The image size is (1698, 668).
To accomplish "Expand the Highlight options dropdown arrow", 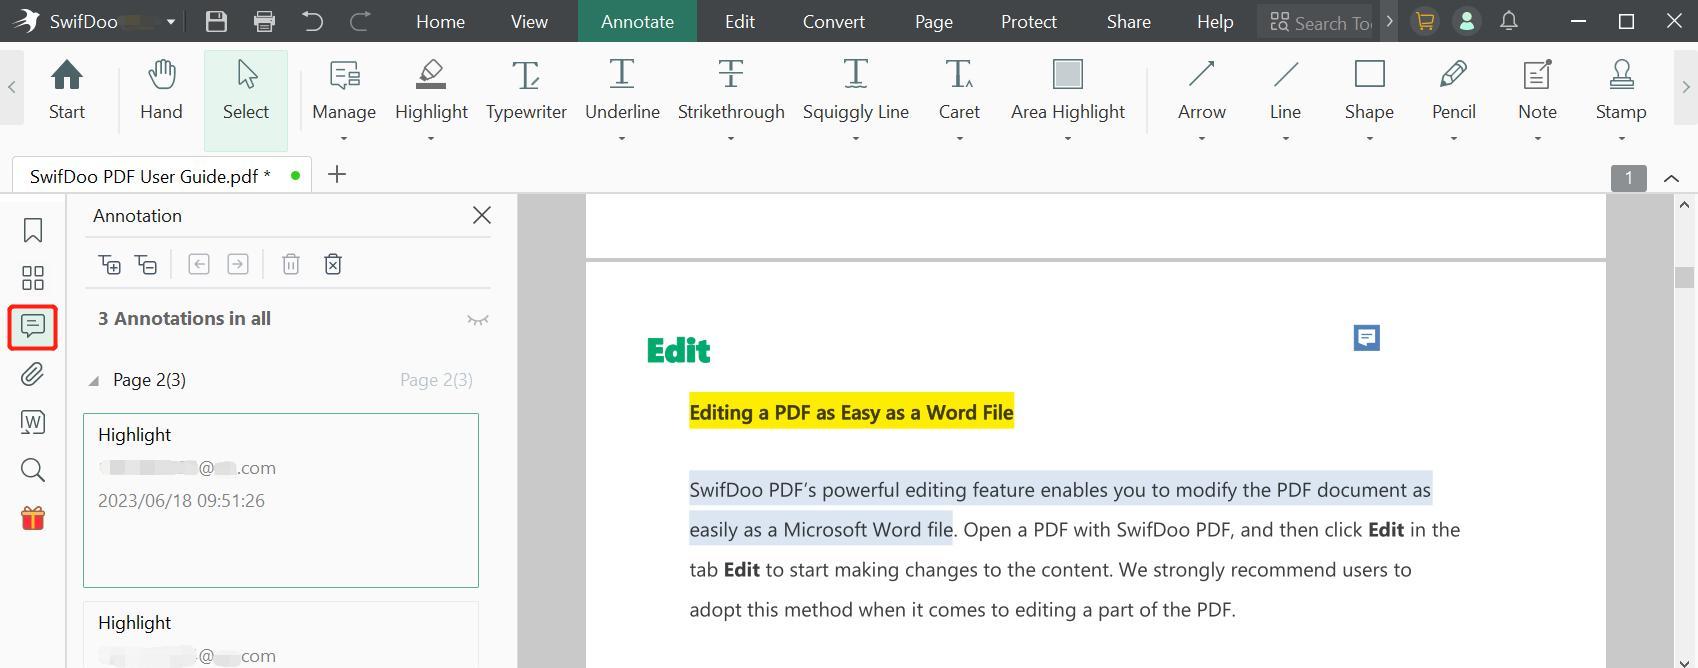I will click(431, 138).
